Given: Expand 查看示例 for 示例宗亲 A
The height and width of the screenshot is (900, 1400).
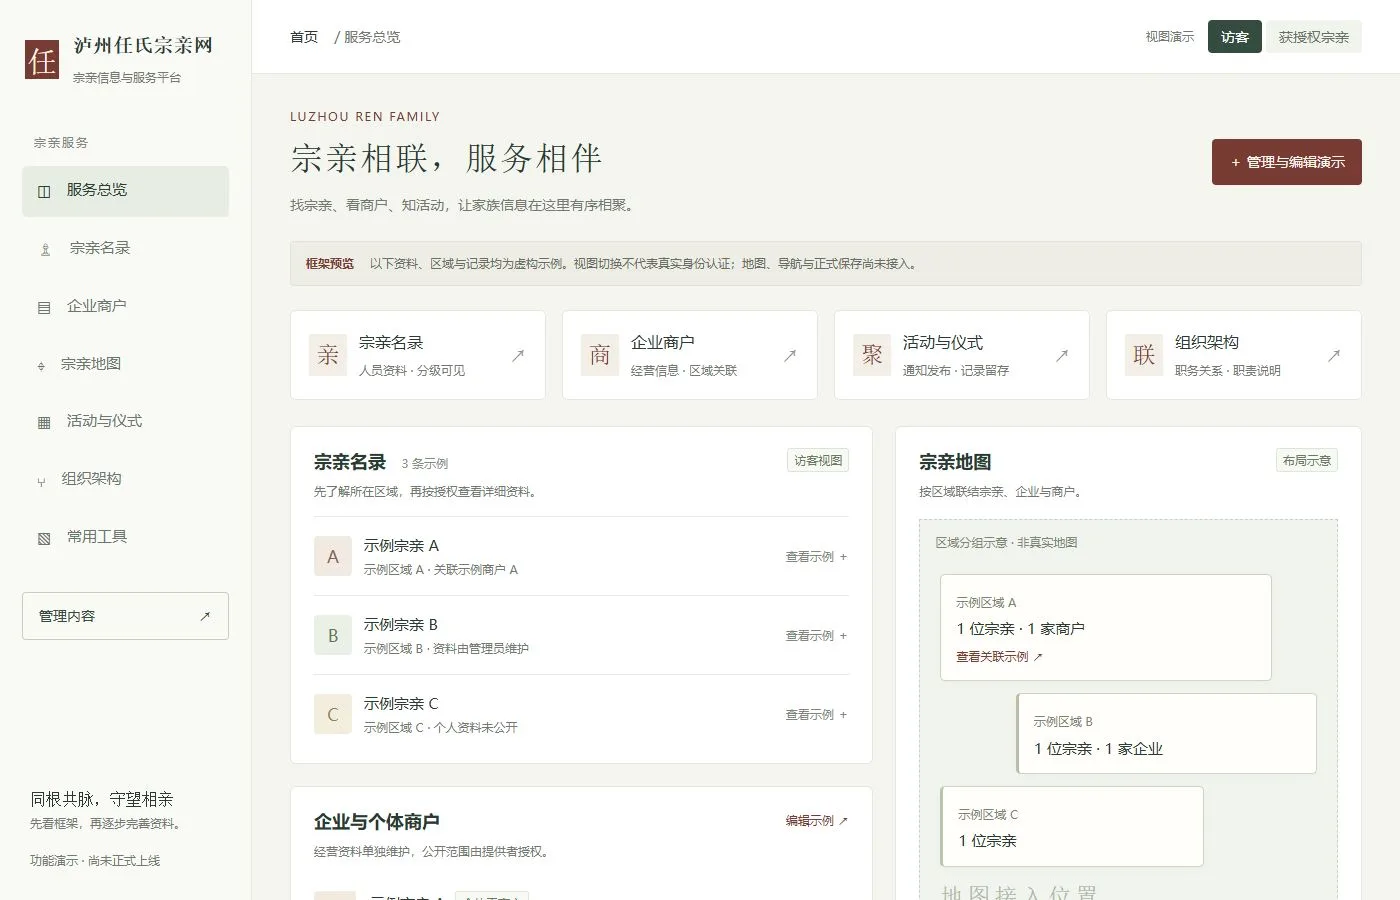Looking at the screenshot, I should coord(816,557).
